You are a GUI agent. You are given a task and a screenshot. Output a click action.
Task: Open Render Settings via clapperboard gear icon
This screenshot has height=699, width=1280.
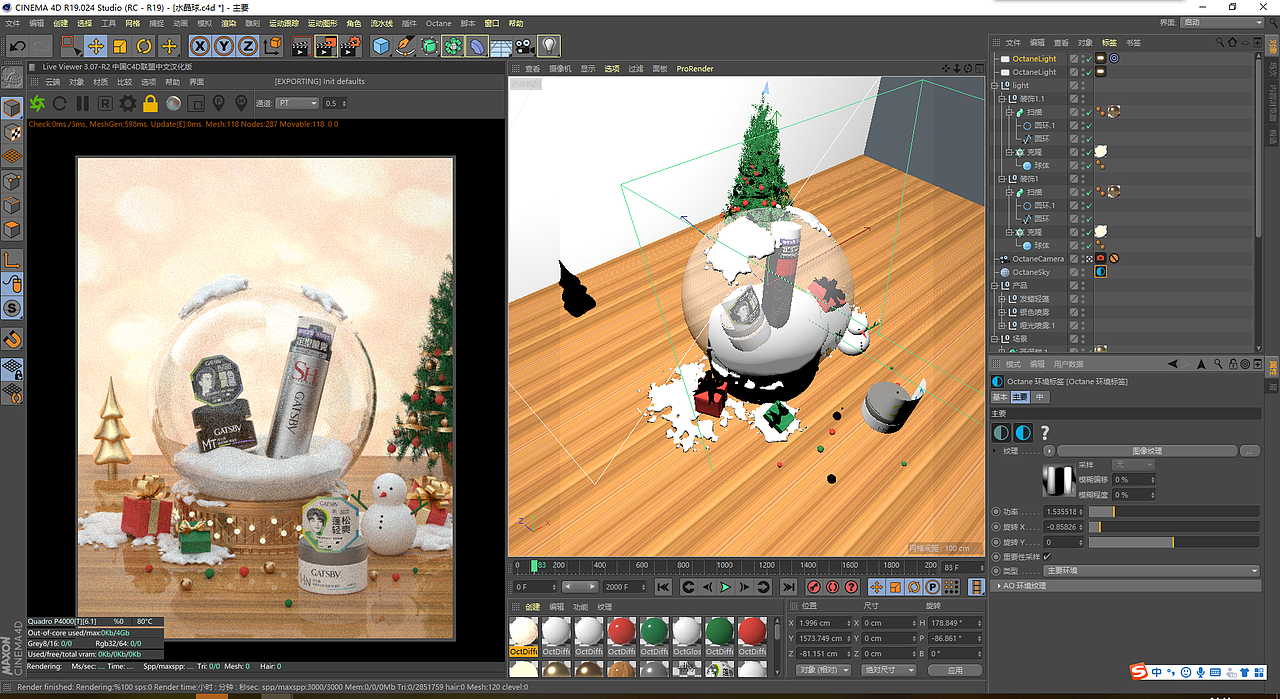pos(351,45)
